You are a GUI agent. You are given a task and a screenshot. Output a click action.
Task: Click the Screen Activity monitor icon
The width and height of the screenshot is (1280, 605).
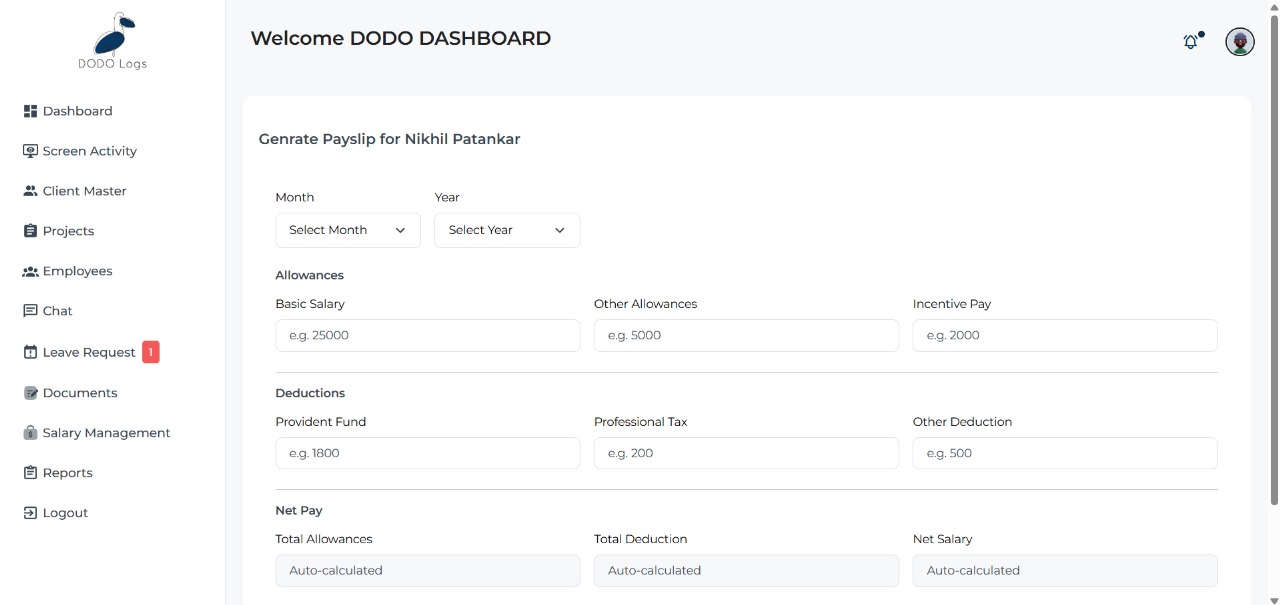click(x=30, y=151)
